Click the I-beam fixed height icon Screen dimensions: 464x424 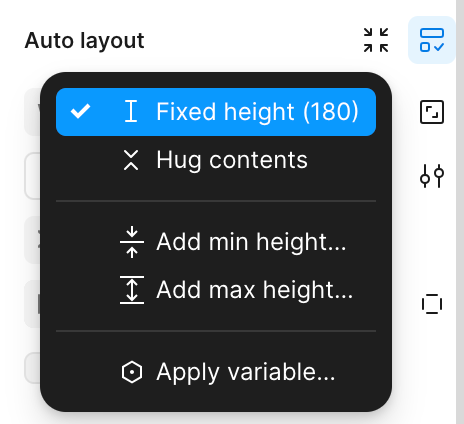point(131,112)
